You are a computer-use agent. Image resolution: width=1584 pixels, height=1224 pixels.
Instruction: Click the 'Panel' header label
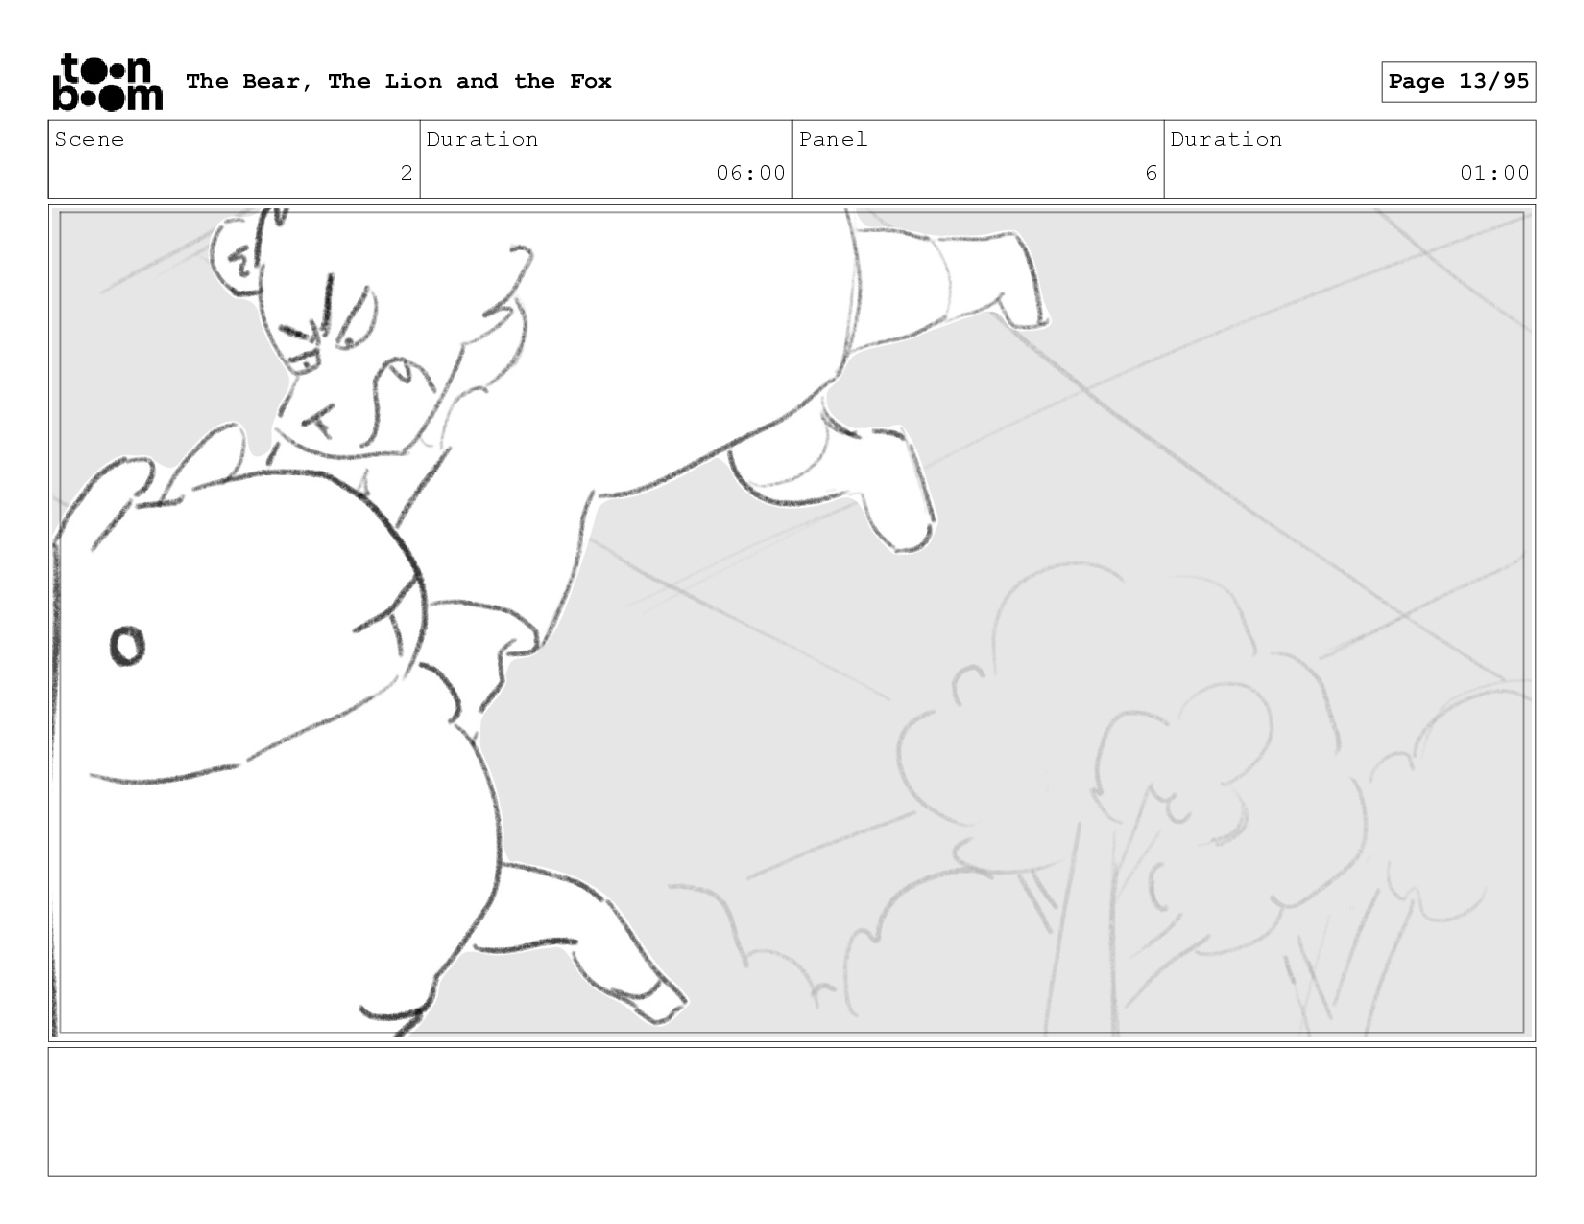[833, 139]
